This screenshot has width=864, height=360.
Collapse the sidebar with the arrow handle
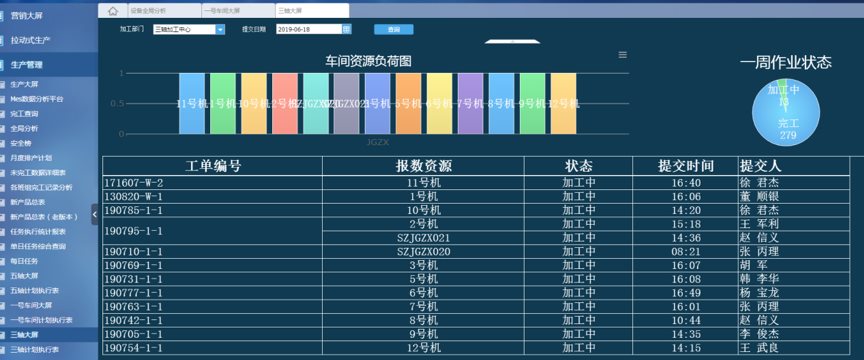tap(94, 214)
